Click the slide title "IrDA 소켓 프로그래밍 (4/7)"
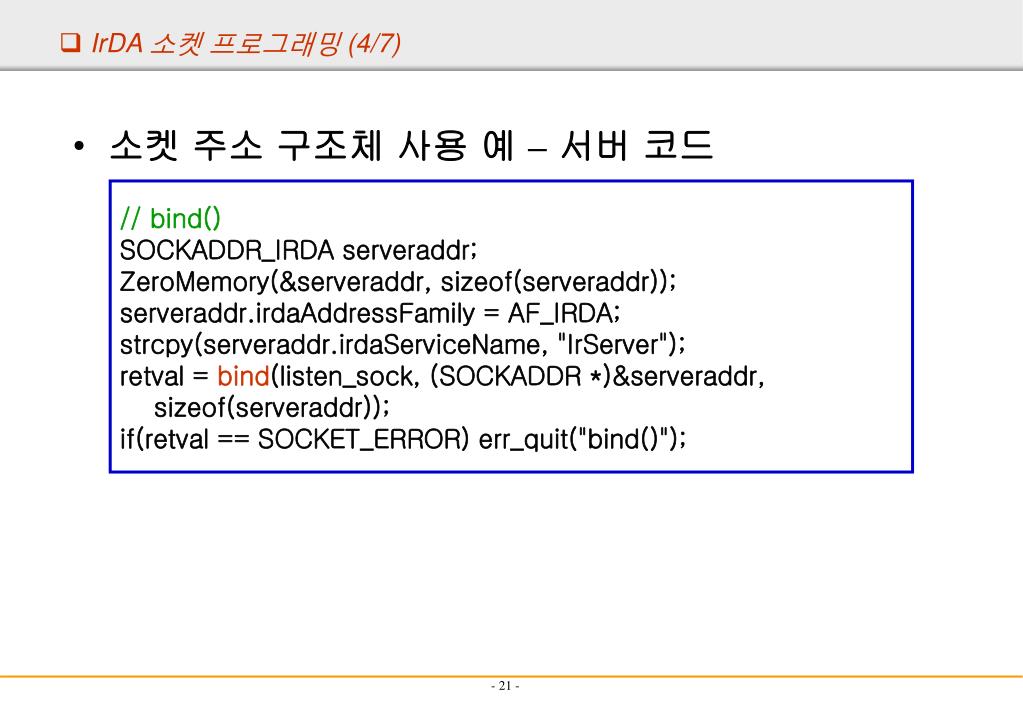The image size is (1023, 708). (245, 44)
